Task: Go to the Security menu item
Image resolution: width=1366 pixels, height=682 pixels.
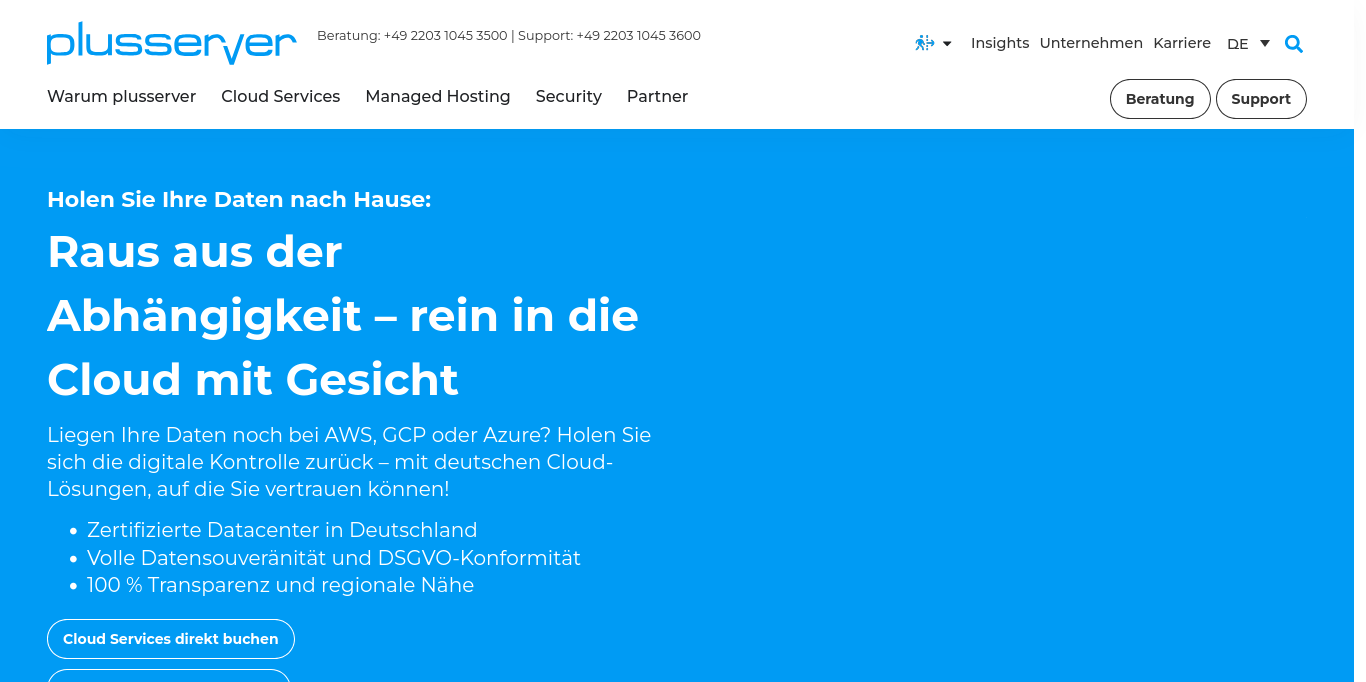Action: [x=568, y=96]
